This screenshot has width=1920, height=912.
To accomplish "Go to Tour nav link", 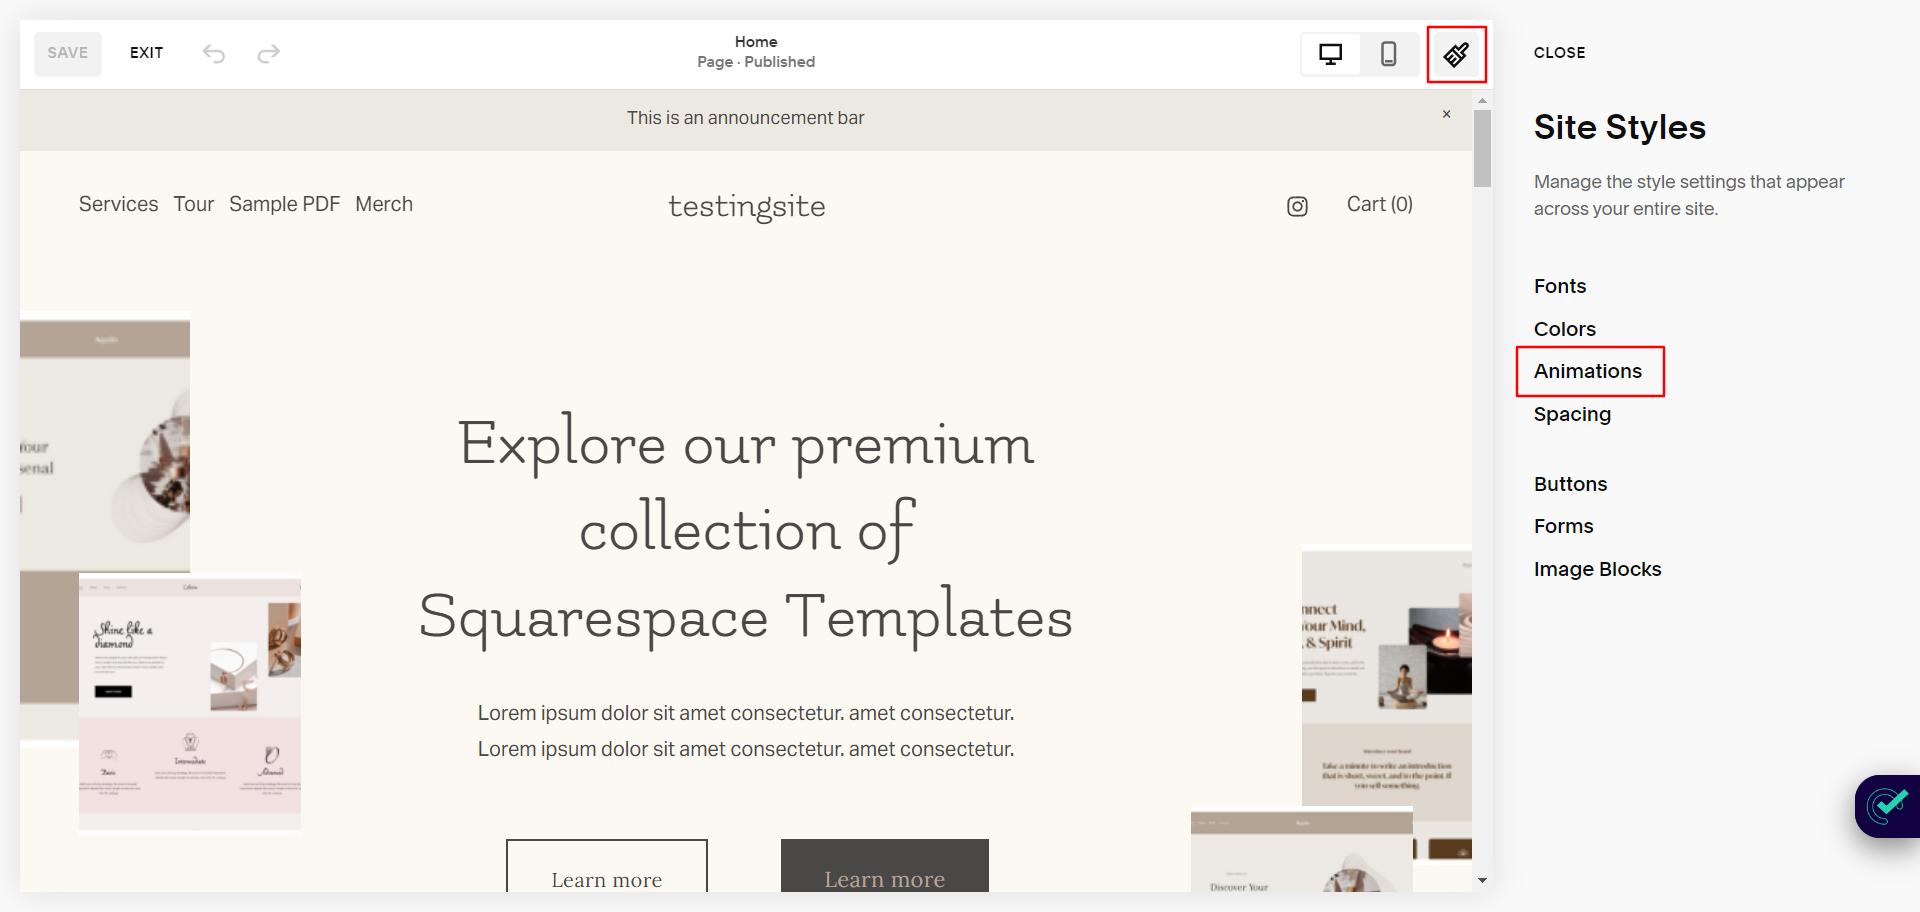I will 193,204.
